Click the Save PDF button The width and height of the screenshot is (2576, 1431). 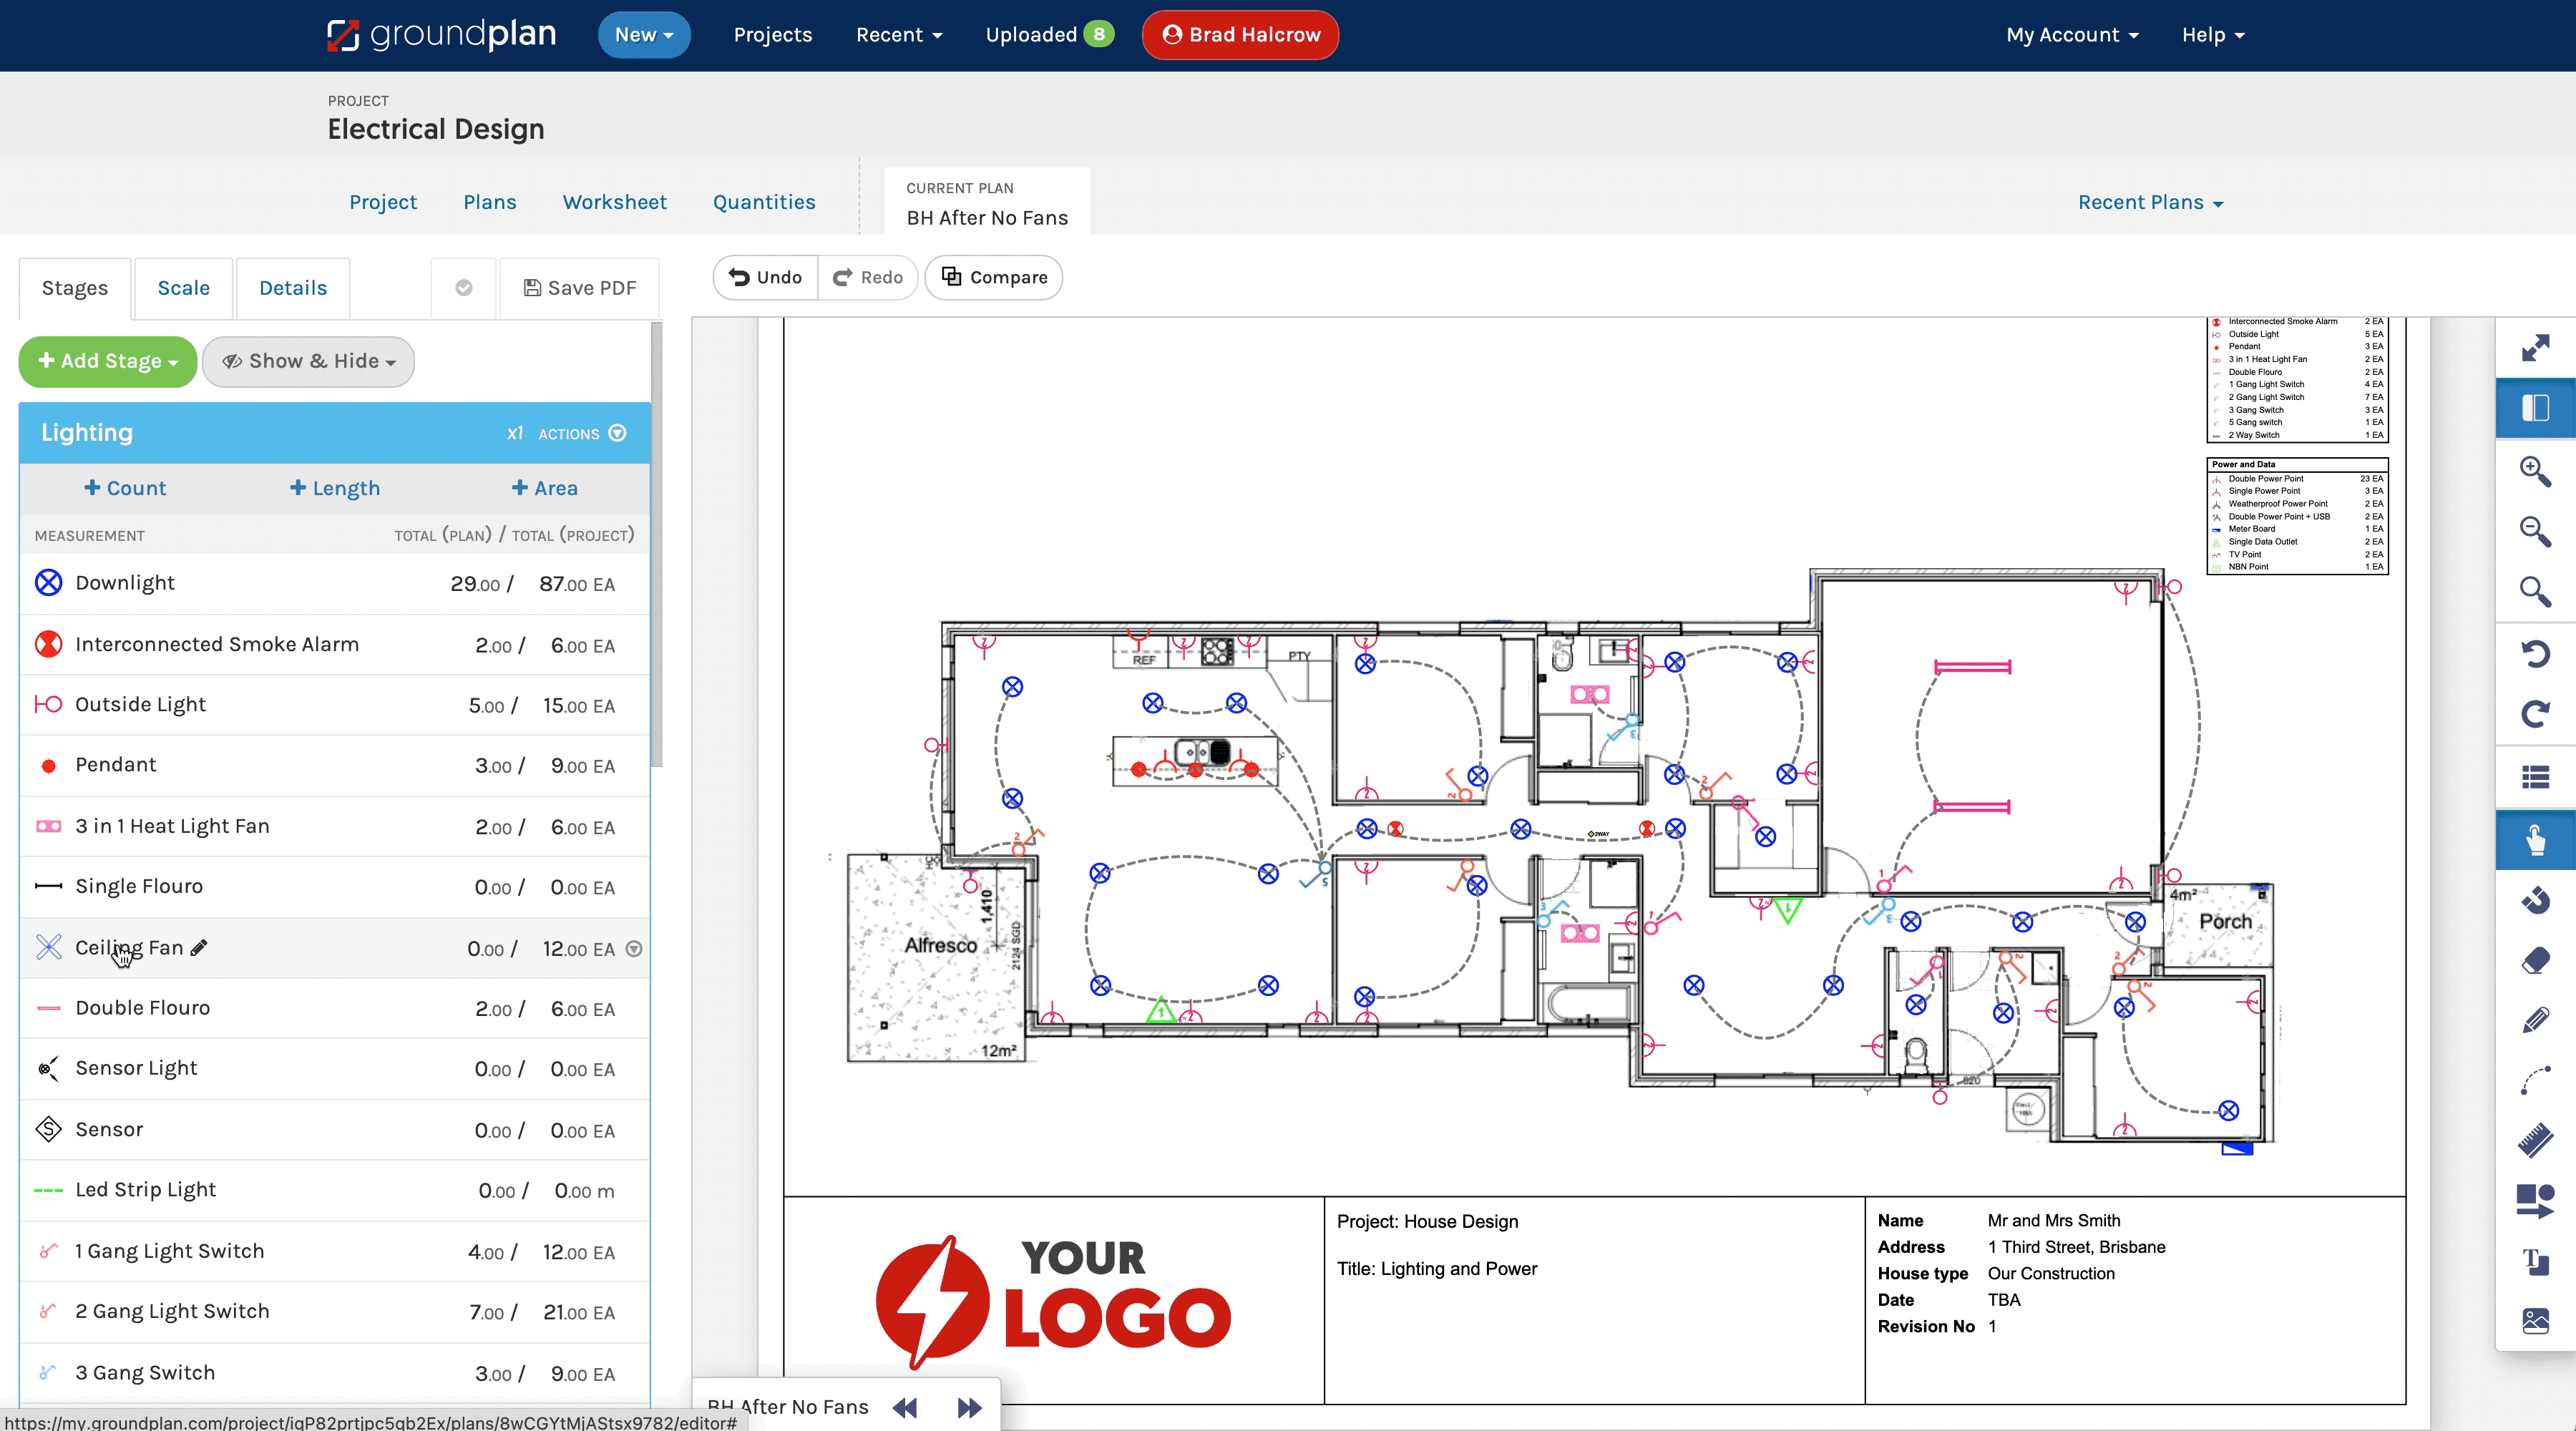click(x=580, y=288)
